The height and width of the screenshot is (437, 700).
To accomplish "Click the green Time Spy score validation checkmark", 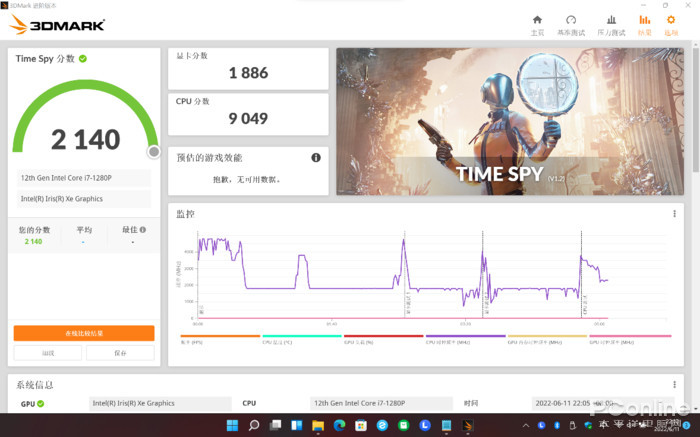I will [x=83, y=58].
